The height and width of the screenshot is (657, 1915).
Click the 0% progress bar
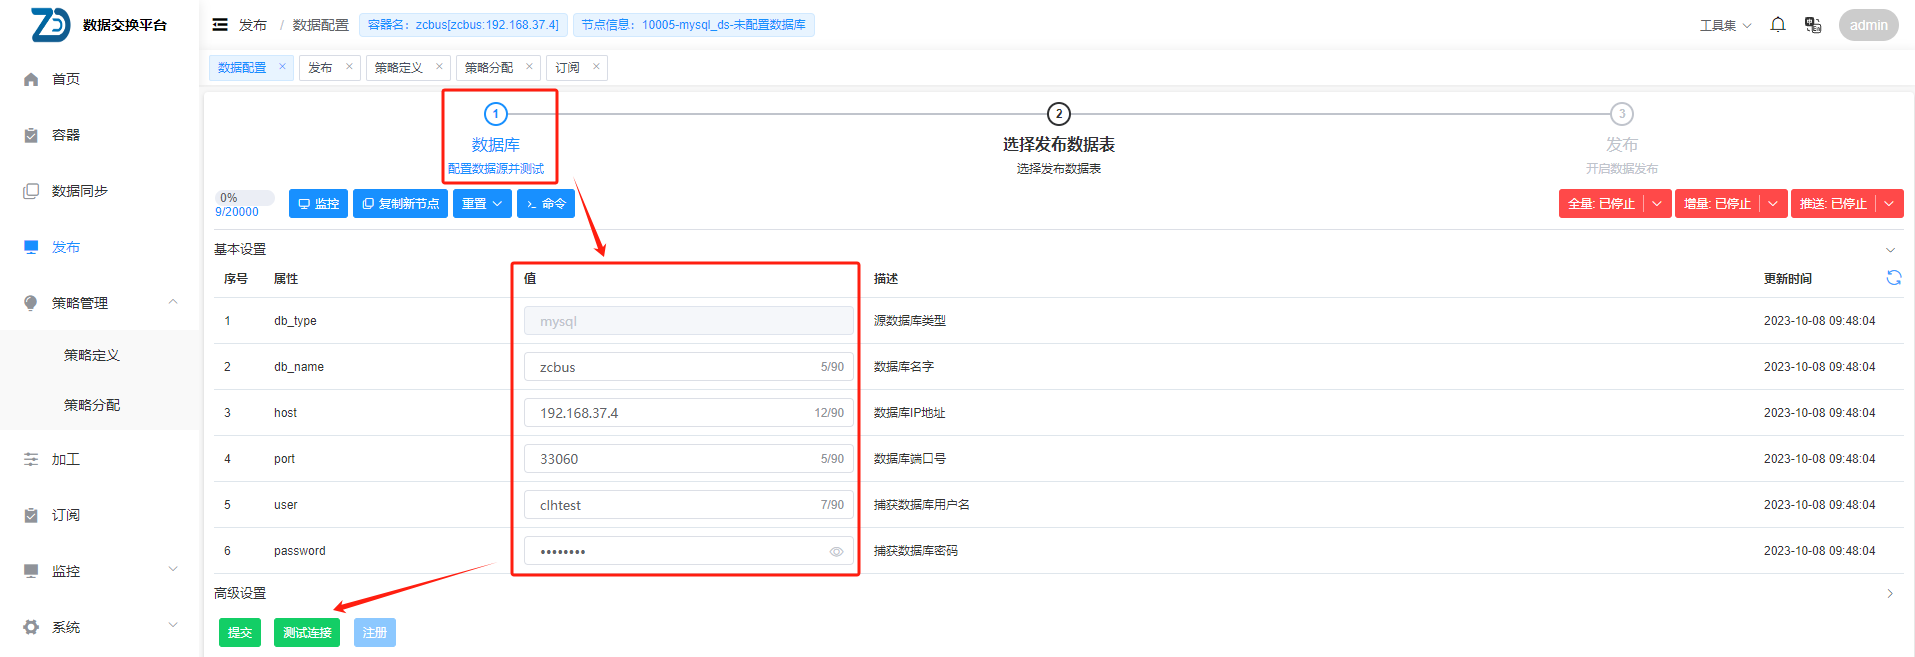click(244, 198)
